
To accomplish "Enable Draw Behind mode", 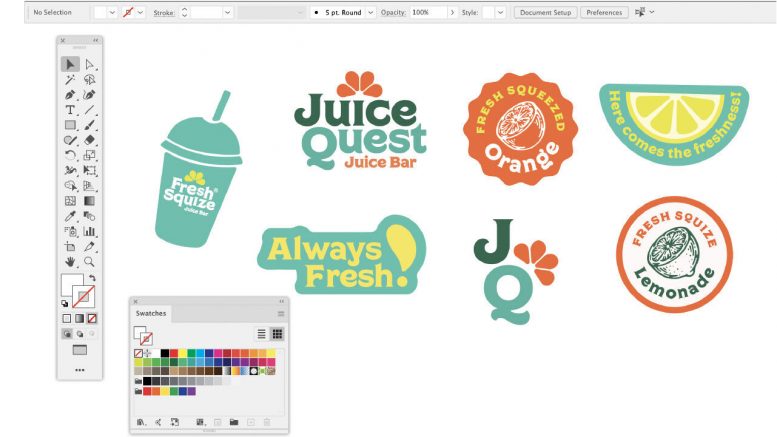I will point(79,334).
